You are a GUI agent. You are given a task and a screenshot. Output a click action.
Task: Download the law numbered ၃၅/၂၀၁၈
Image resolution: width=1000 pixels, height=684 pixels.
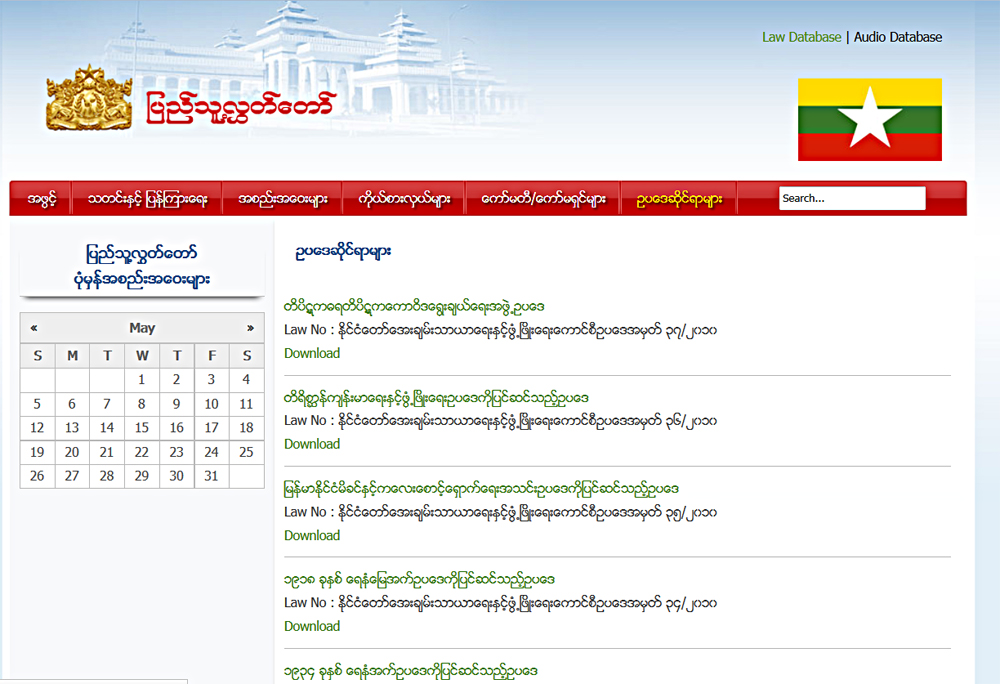312,535
